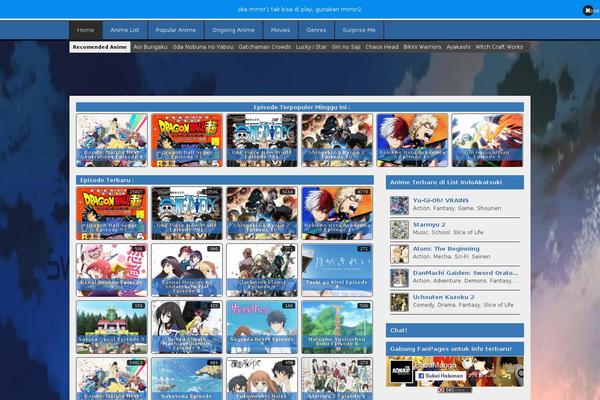Click Anime Terbaru di List IndoAkatsuki header
600x400 pixels.
455,182
